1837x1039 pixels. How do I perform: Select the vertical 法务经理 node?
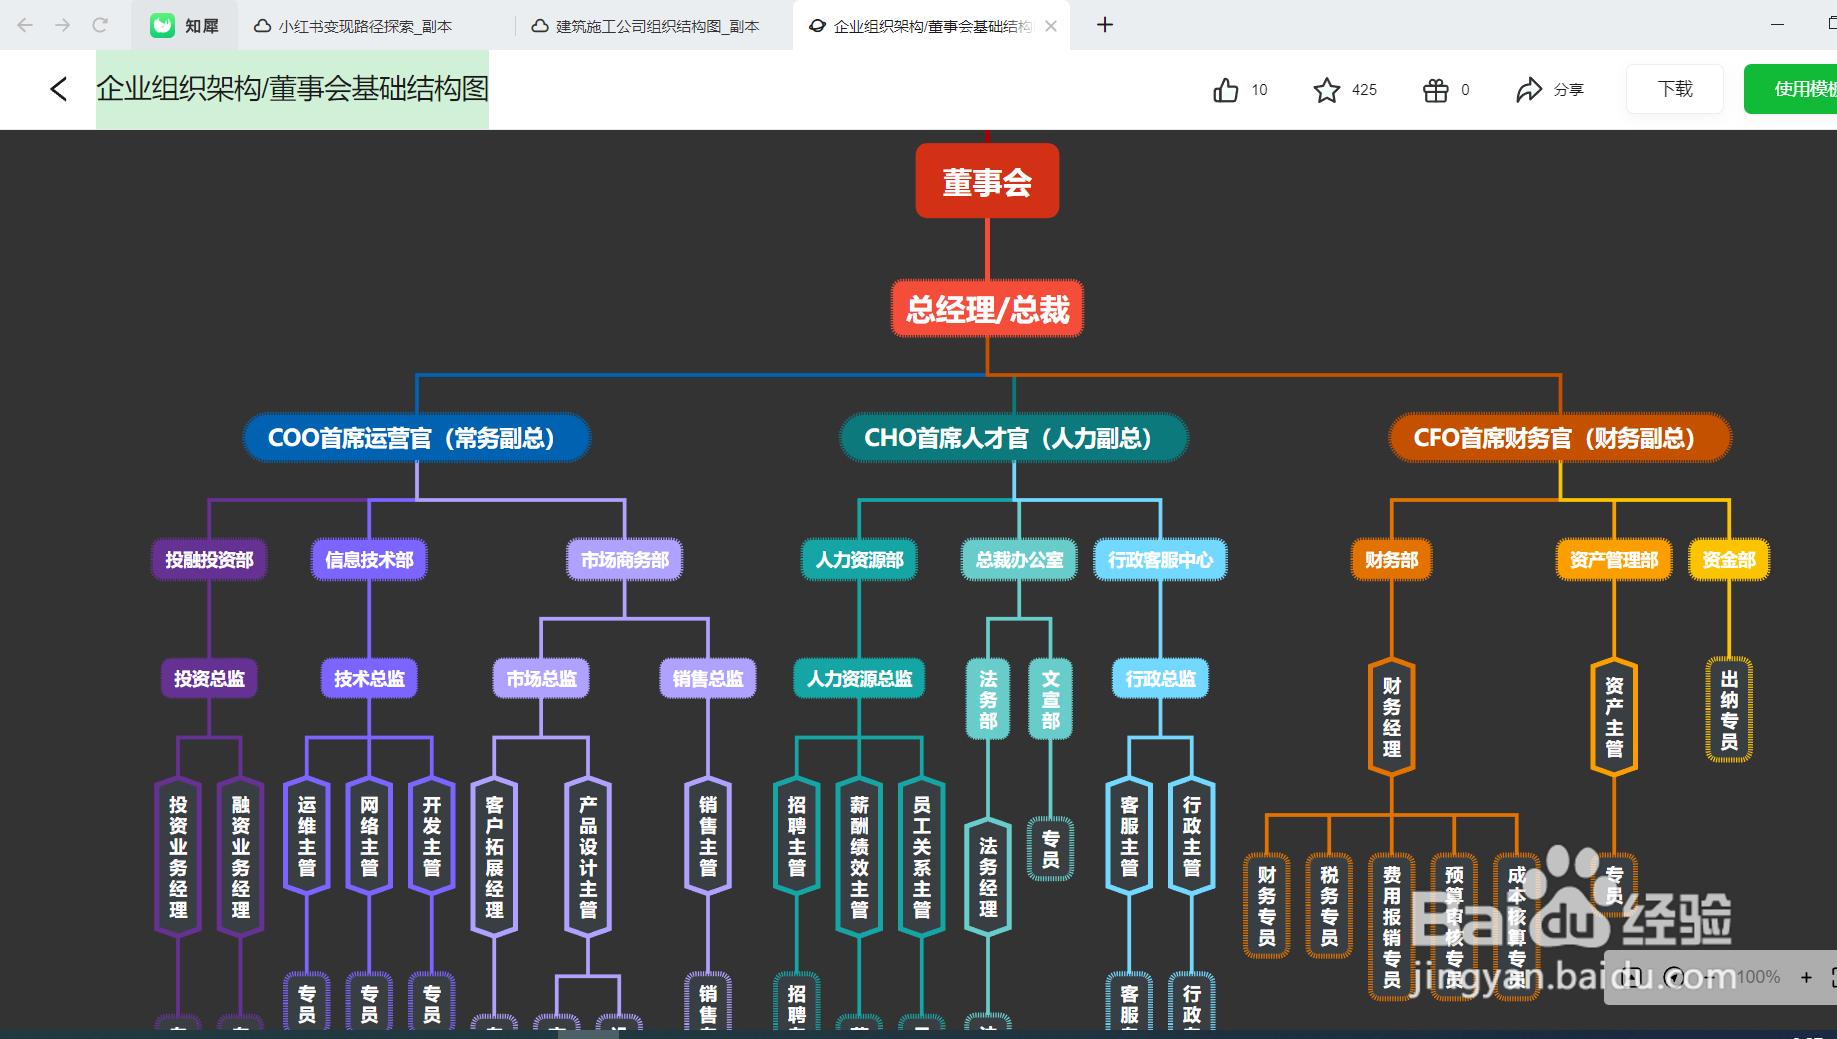coord(988,878)
